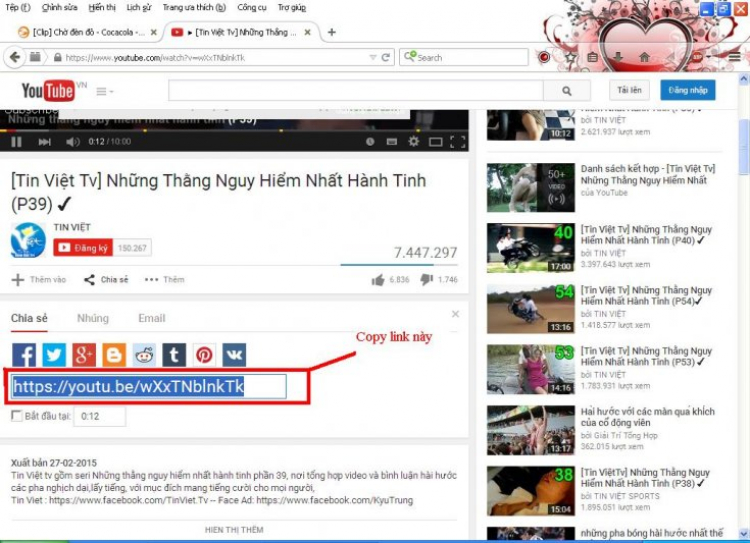Click the YouTube search magnifier button

pos(567,90)
